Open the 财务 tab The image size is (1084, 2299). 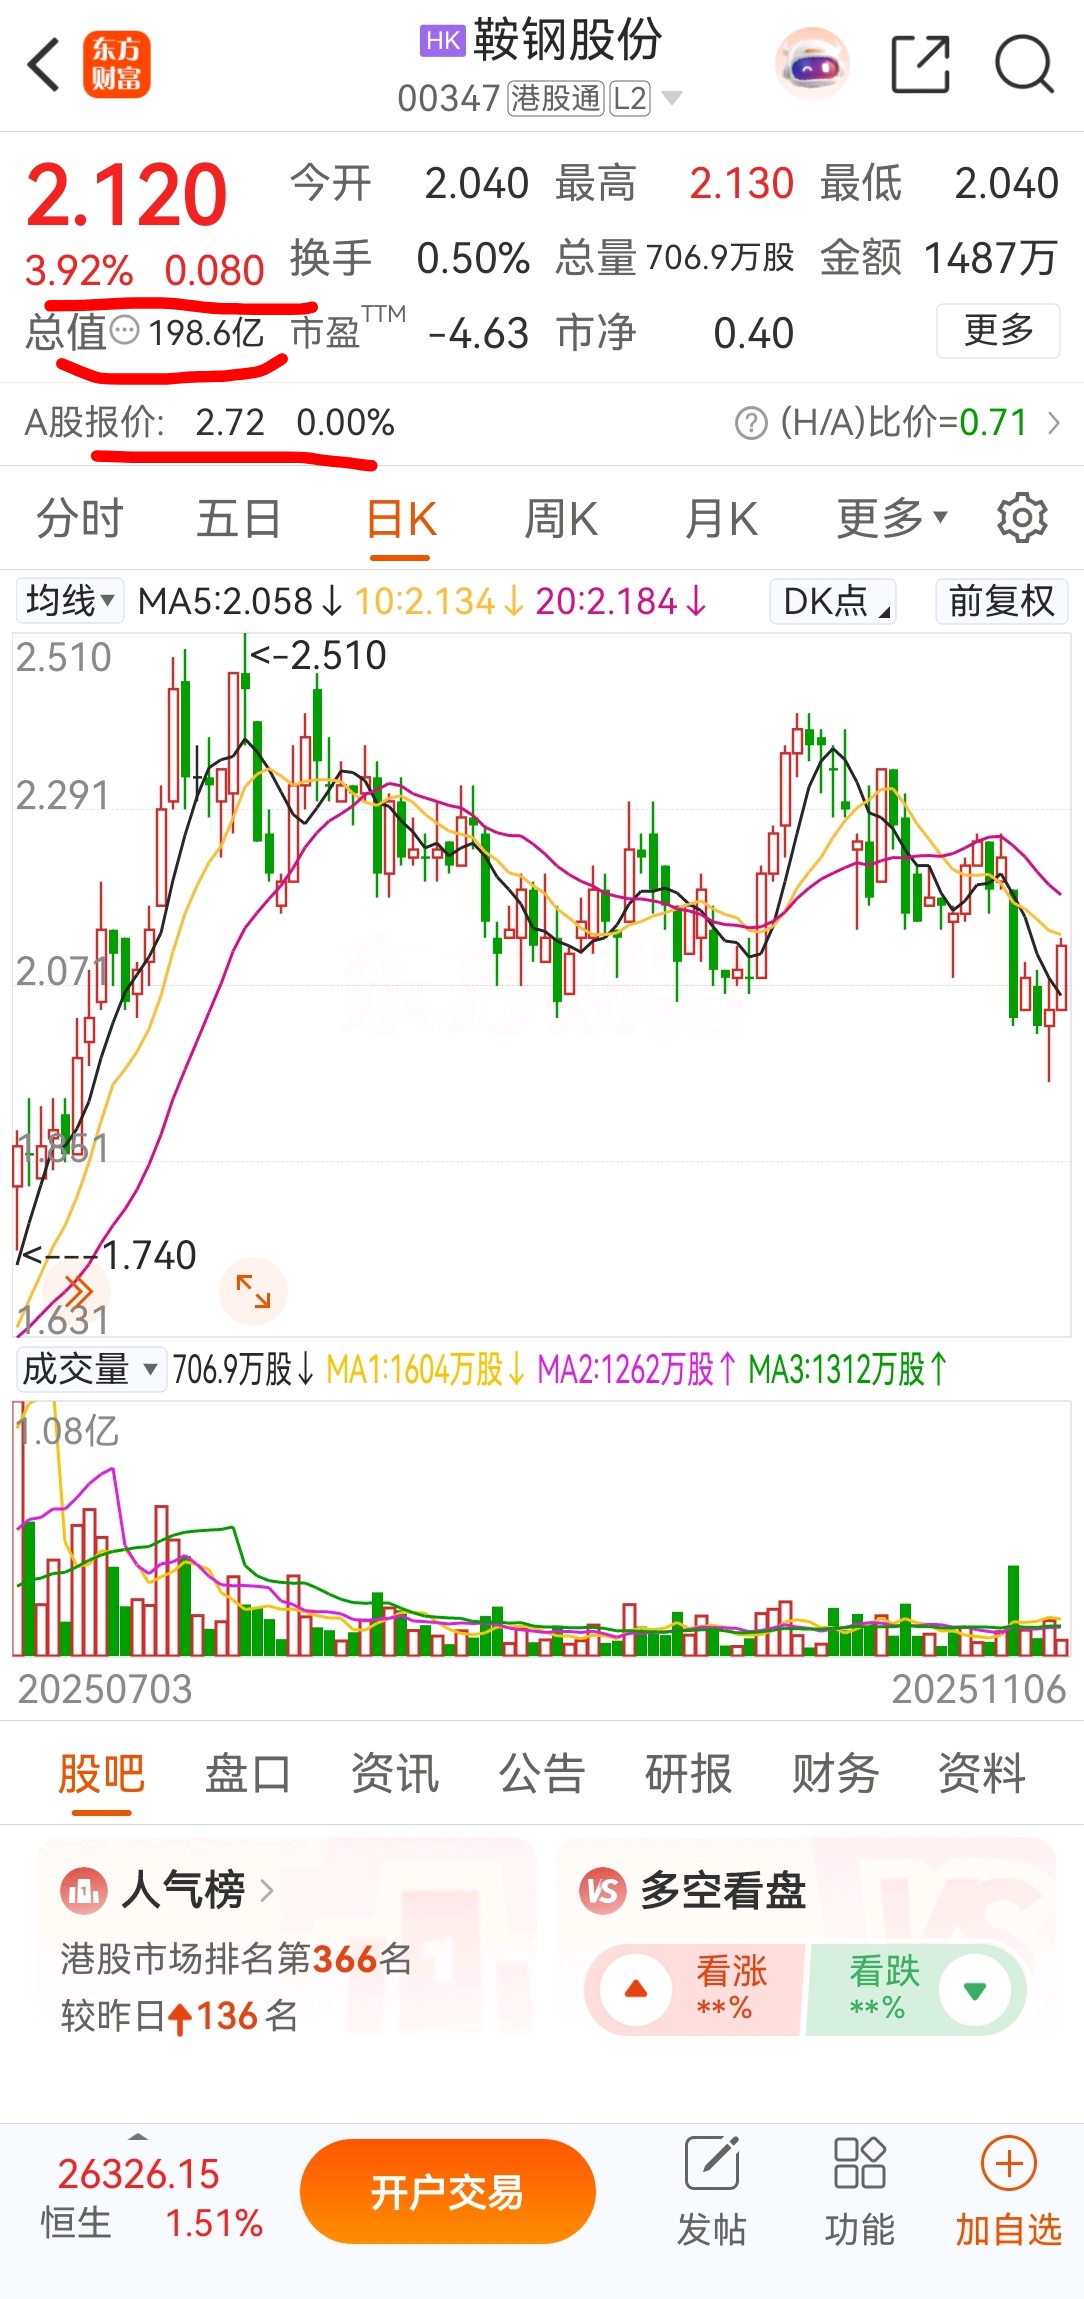click(836, 1775)
